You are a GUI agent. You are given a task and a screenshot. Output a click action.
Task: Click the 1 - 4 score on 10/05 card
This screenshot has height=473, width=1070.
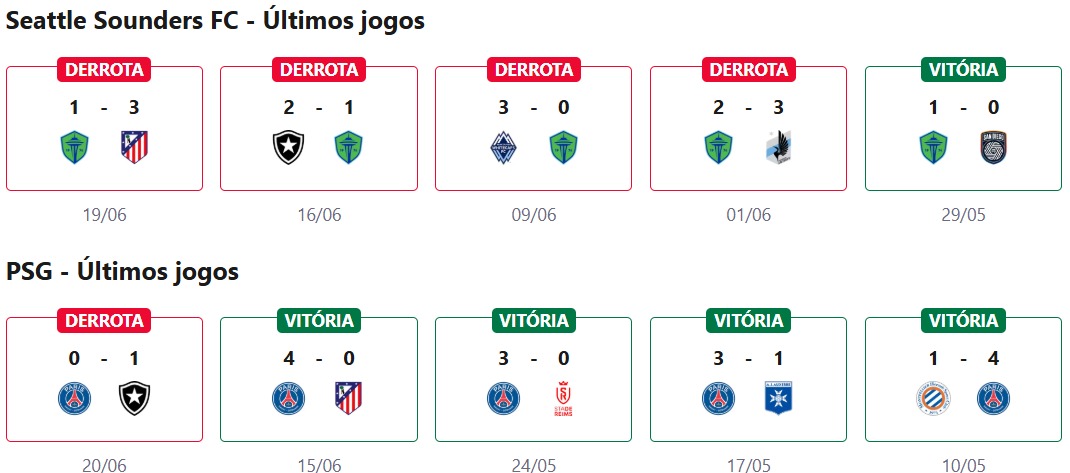point(963,358)
